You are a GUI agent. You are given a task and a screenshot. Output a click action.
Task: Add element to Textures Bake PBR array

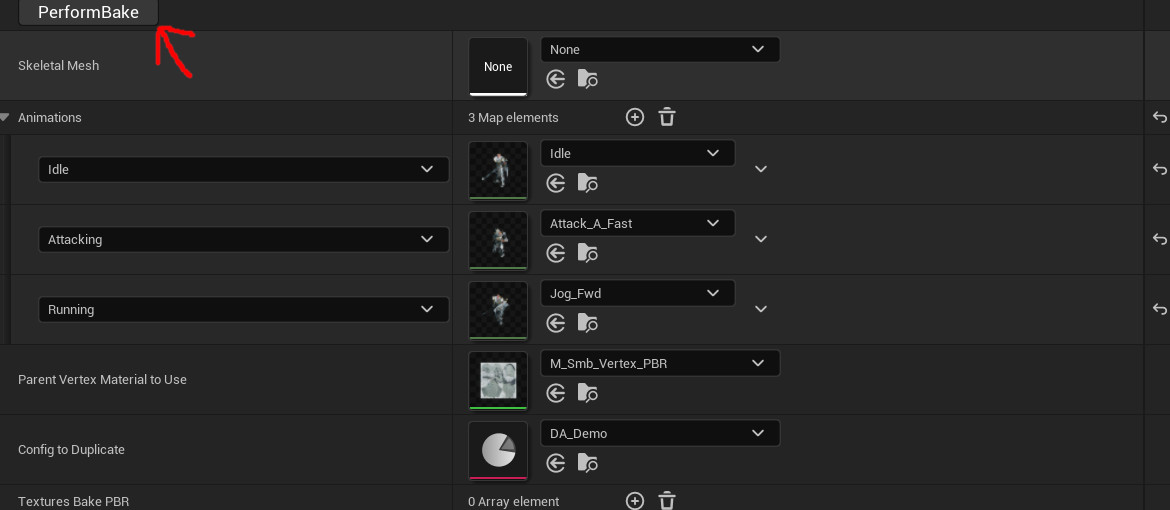pos(634,501)
